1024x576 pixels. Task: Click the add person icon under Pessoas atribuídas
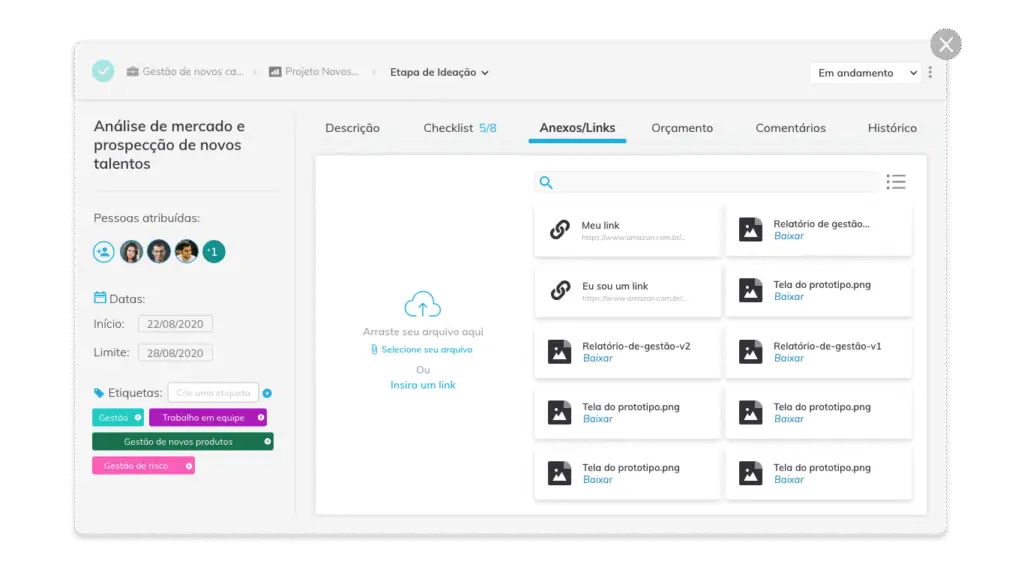[x=104, y=252]
